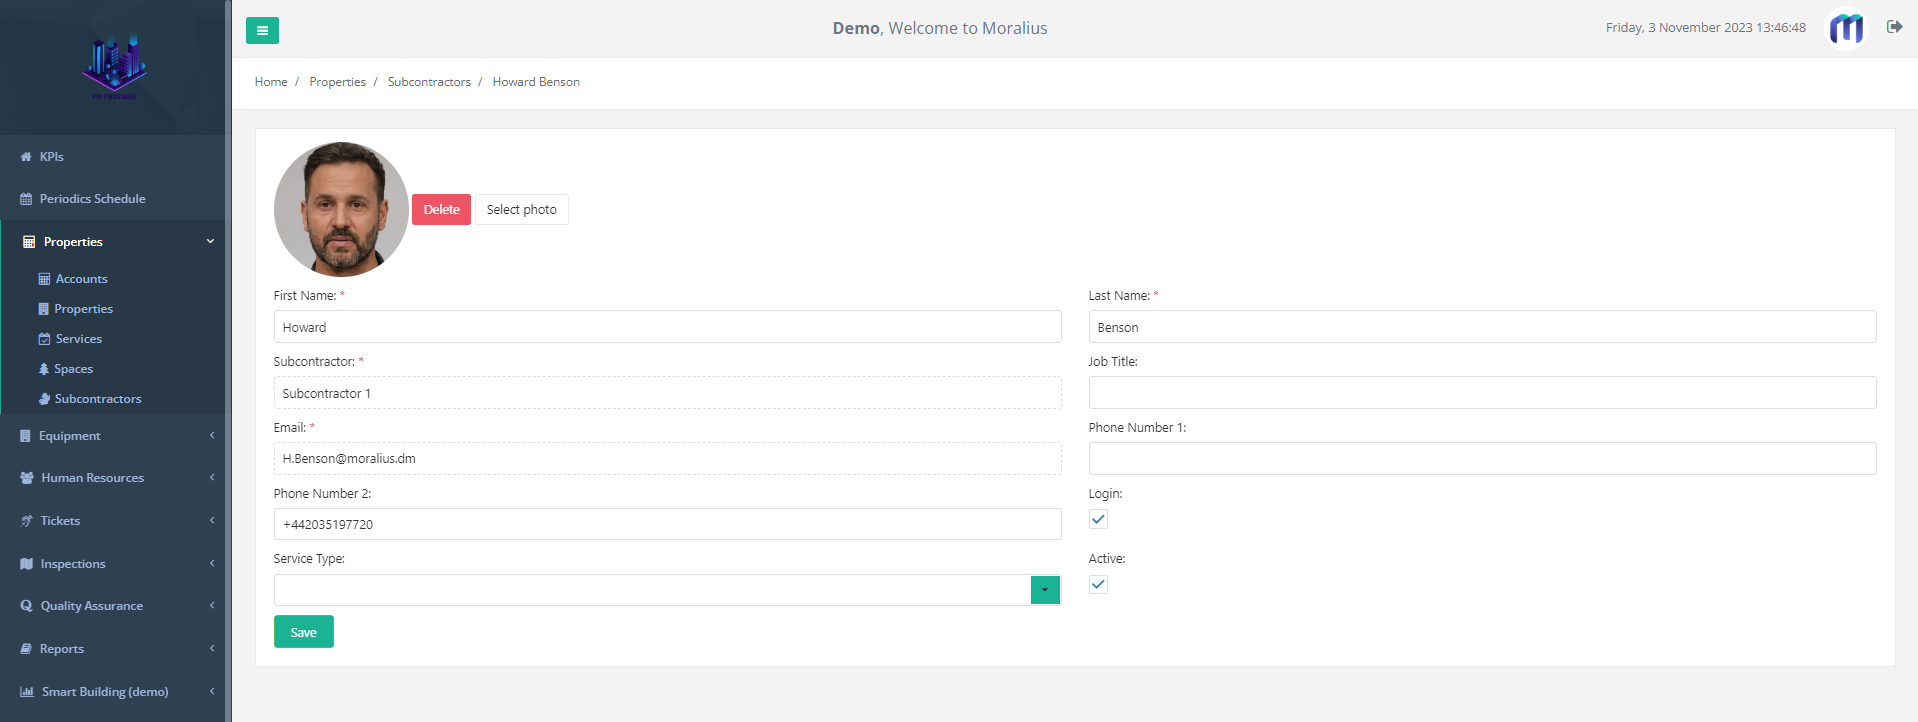Image resolution: width=1918 pixels, height=722 pixels.
Task: Click the Howard Benson breadcrumb item
Action: coord(536,82)
